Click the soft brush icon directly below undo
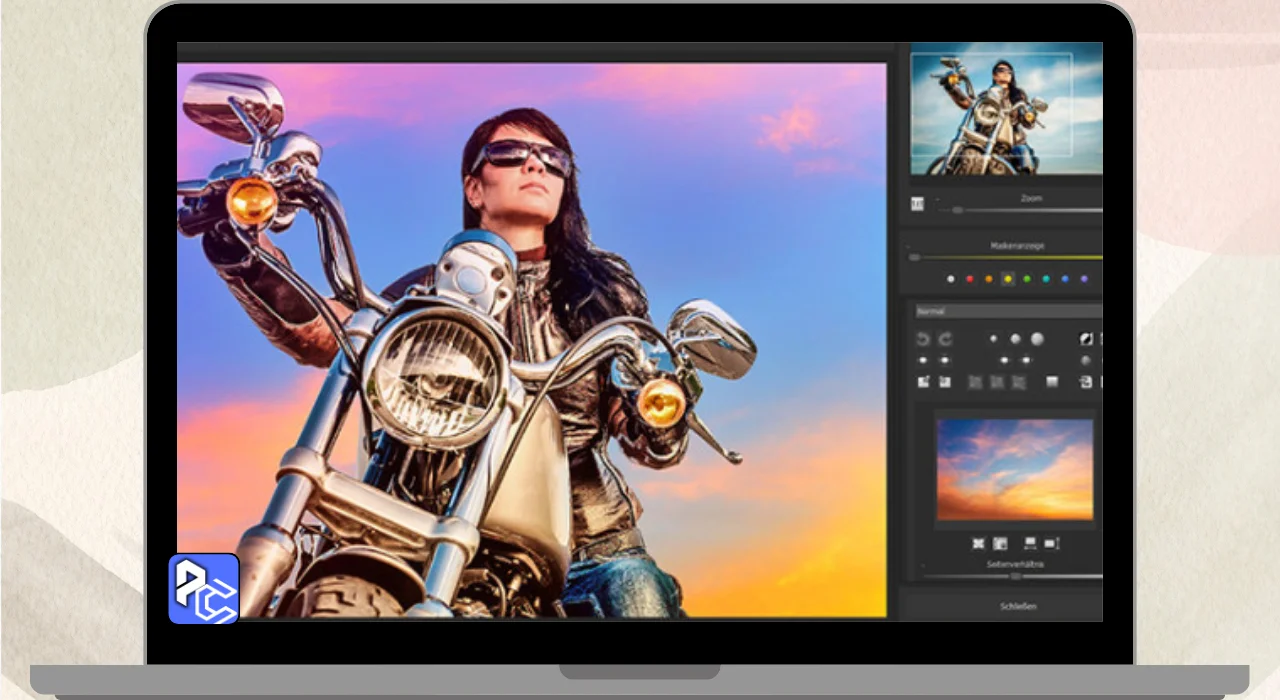Screen dimensions: 1280x700 point(923,360)
